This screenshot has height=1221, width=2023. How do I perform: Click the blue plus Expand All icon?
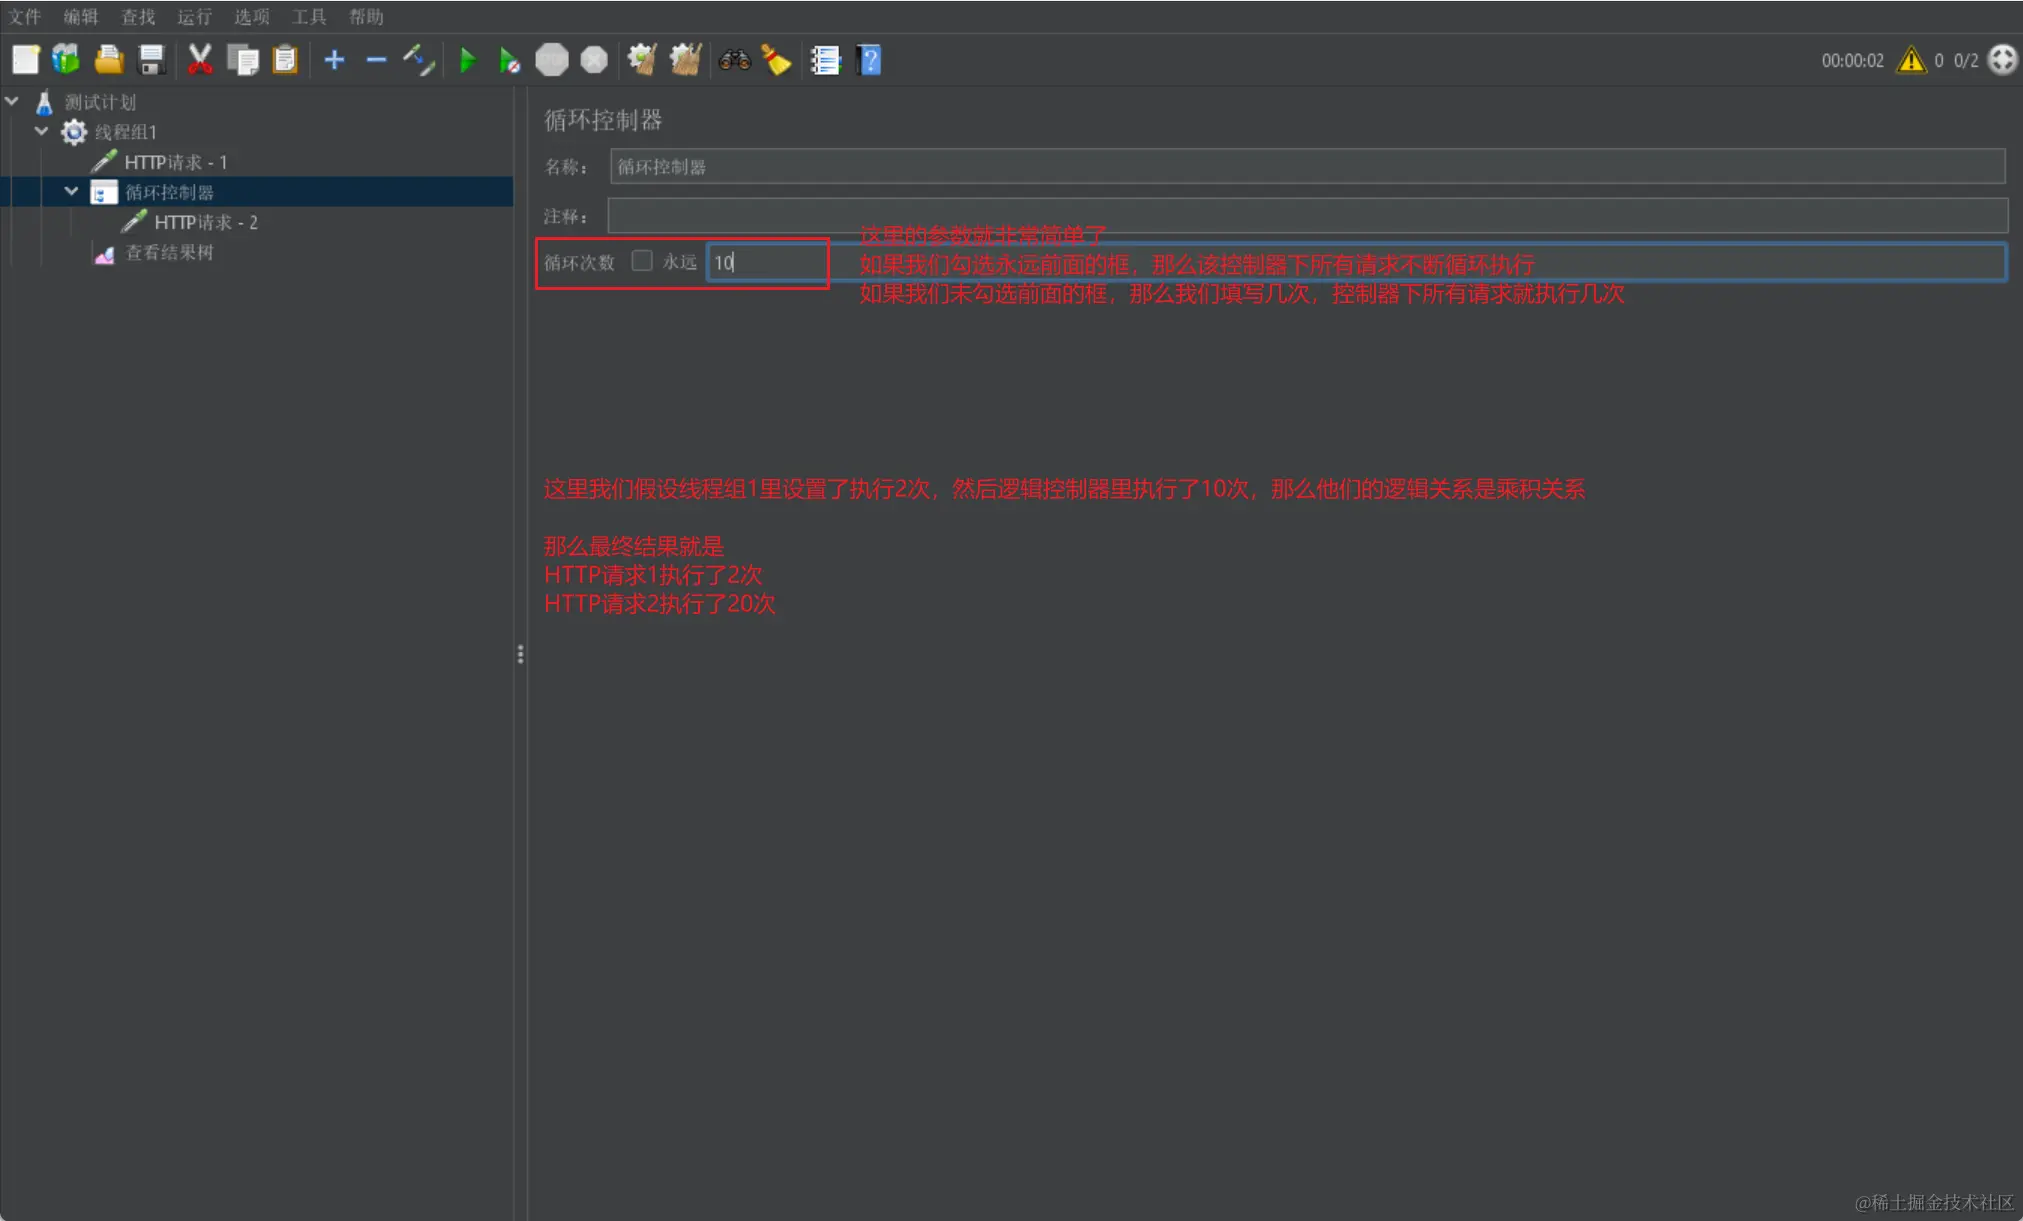coord(334,61)
